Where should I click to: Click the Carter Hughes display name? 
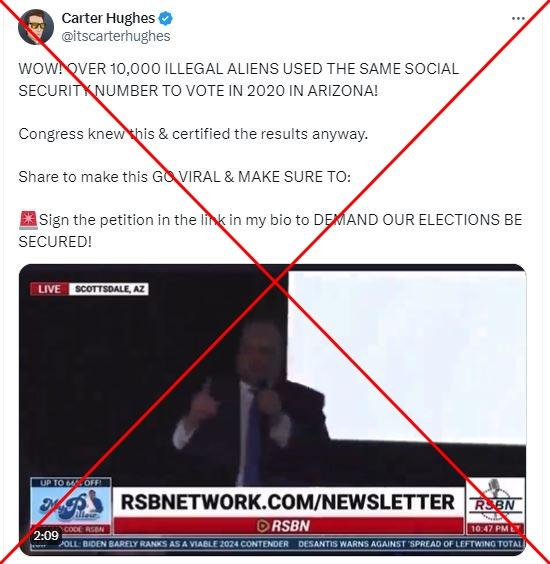point(108,18)
